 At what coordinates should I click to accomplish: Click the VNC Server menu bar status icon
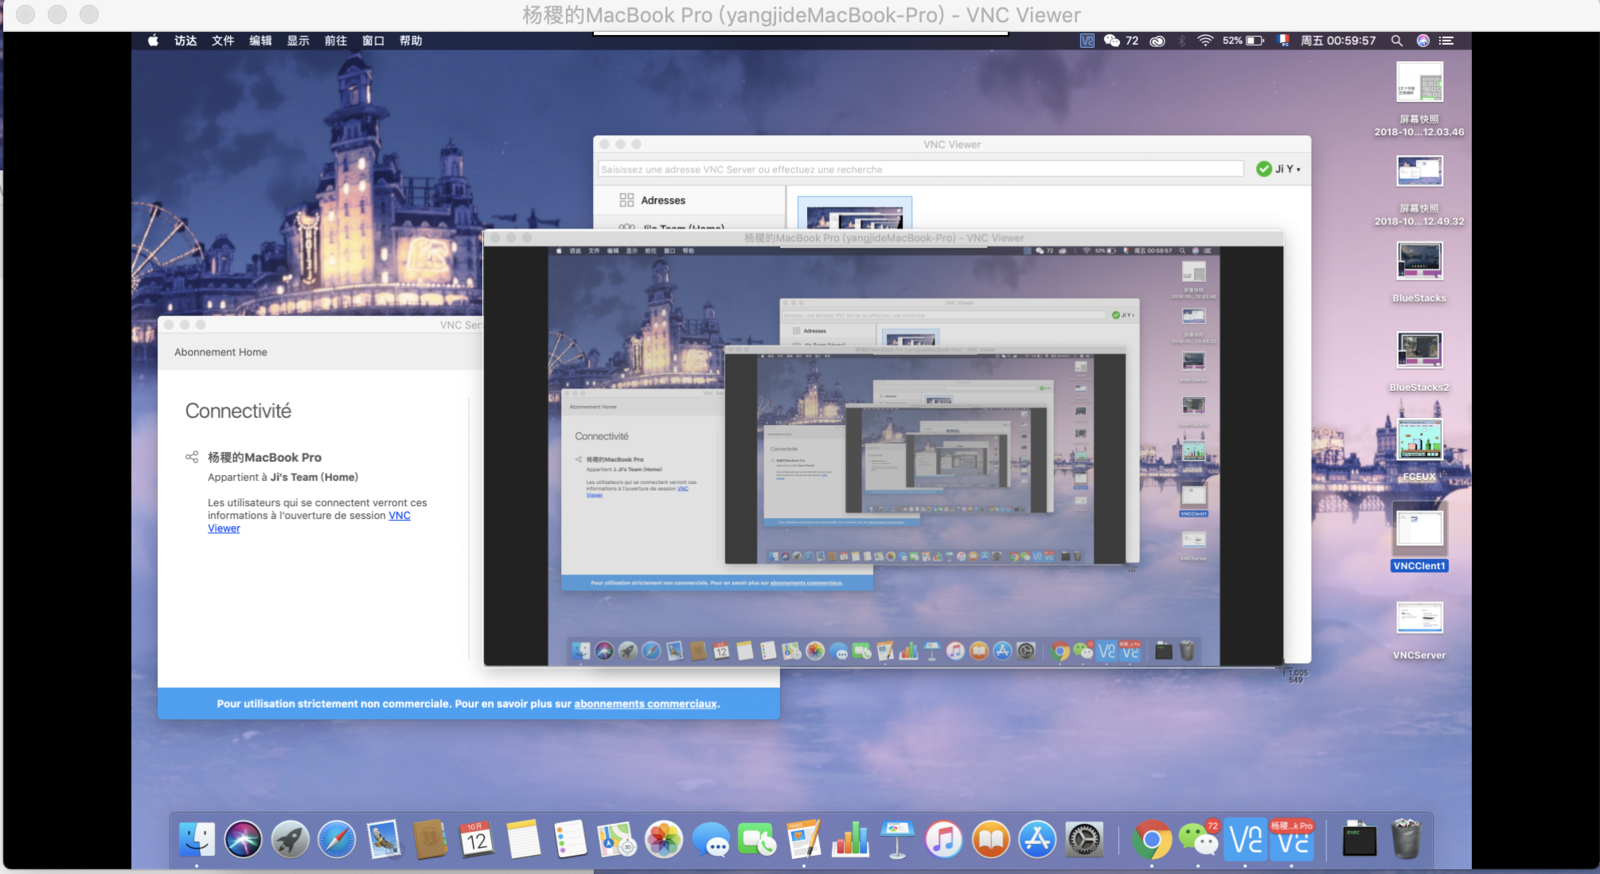click(1087, 41)
